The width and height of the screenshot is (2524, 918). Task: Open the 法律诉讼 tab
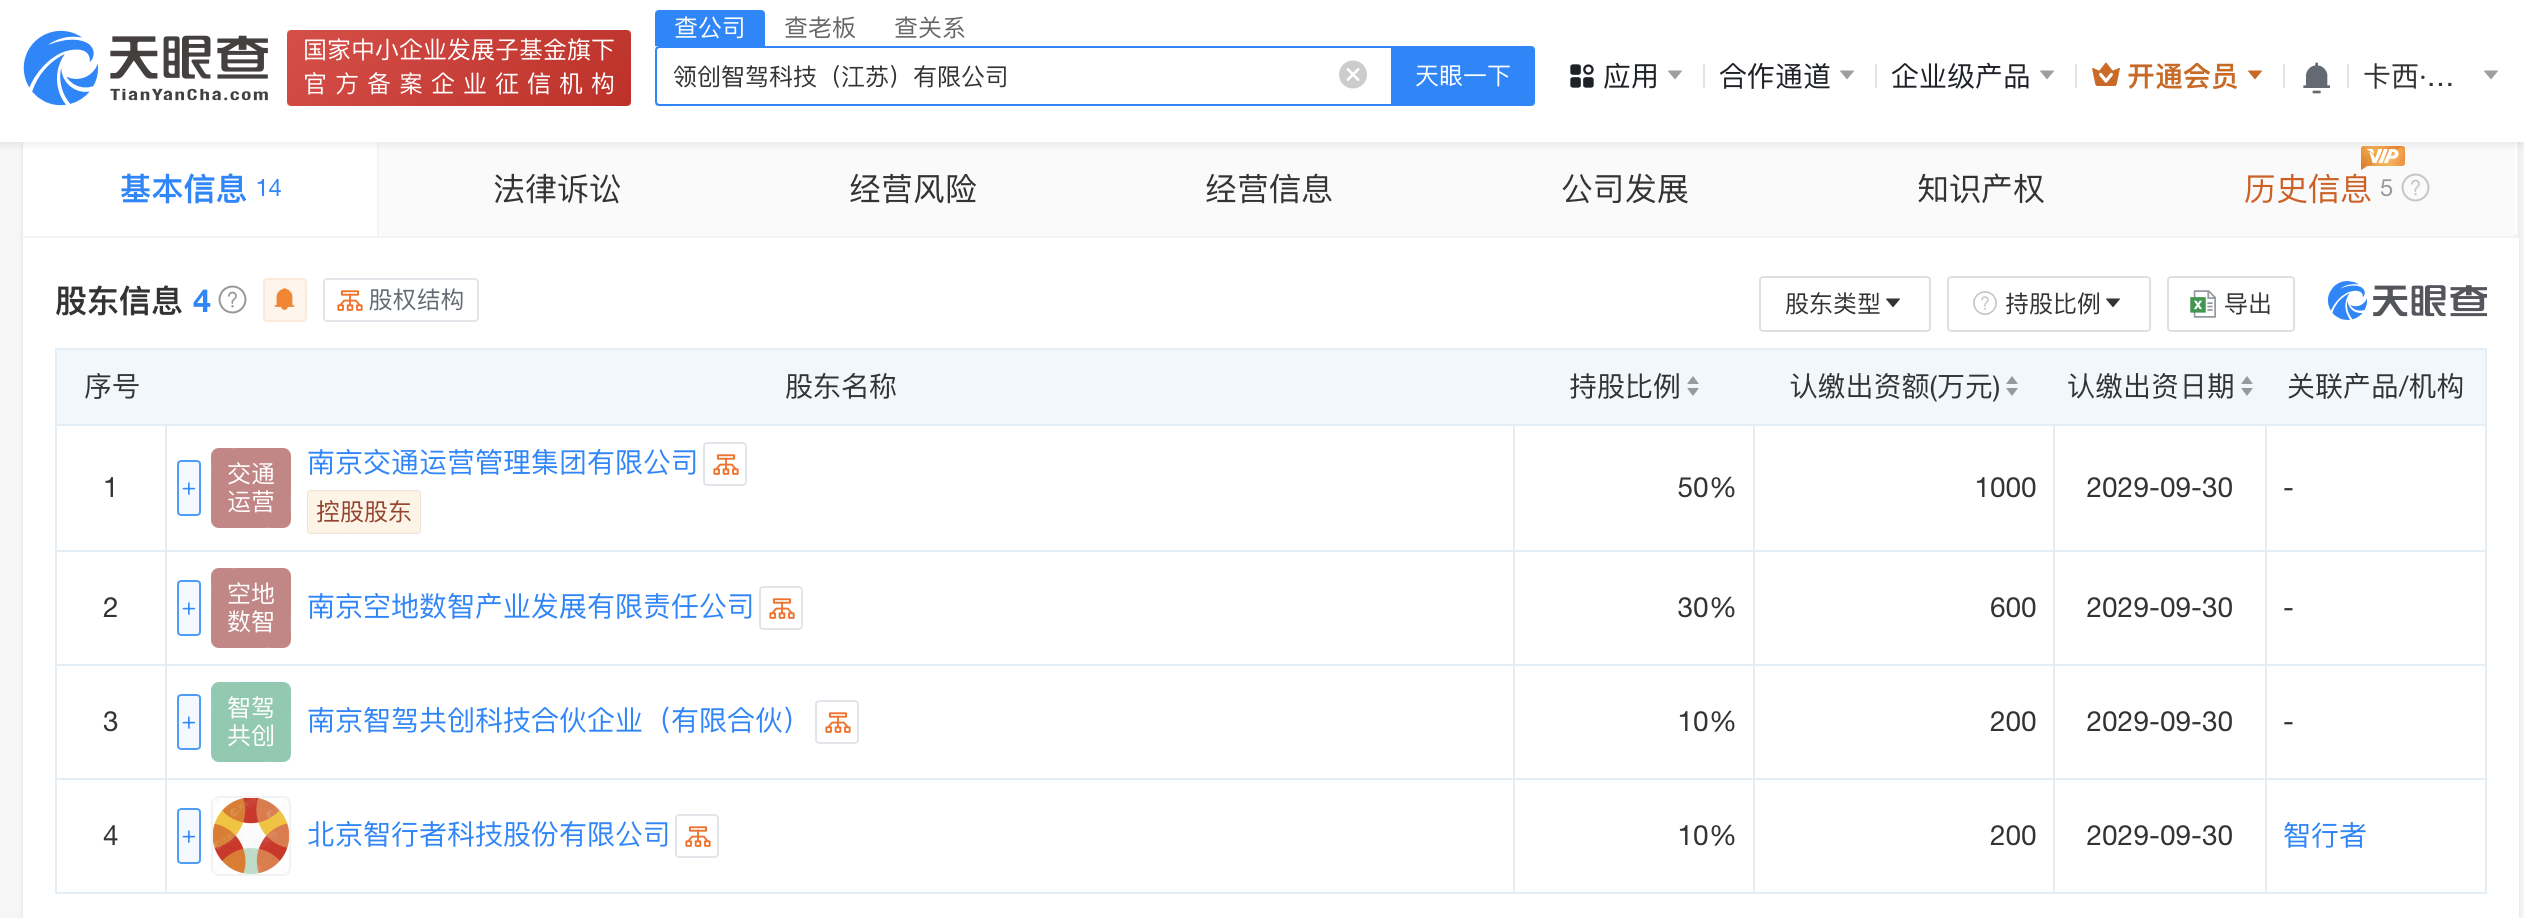tap(557, 189)
